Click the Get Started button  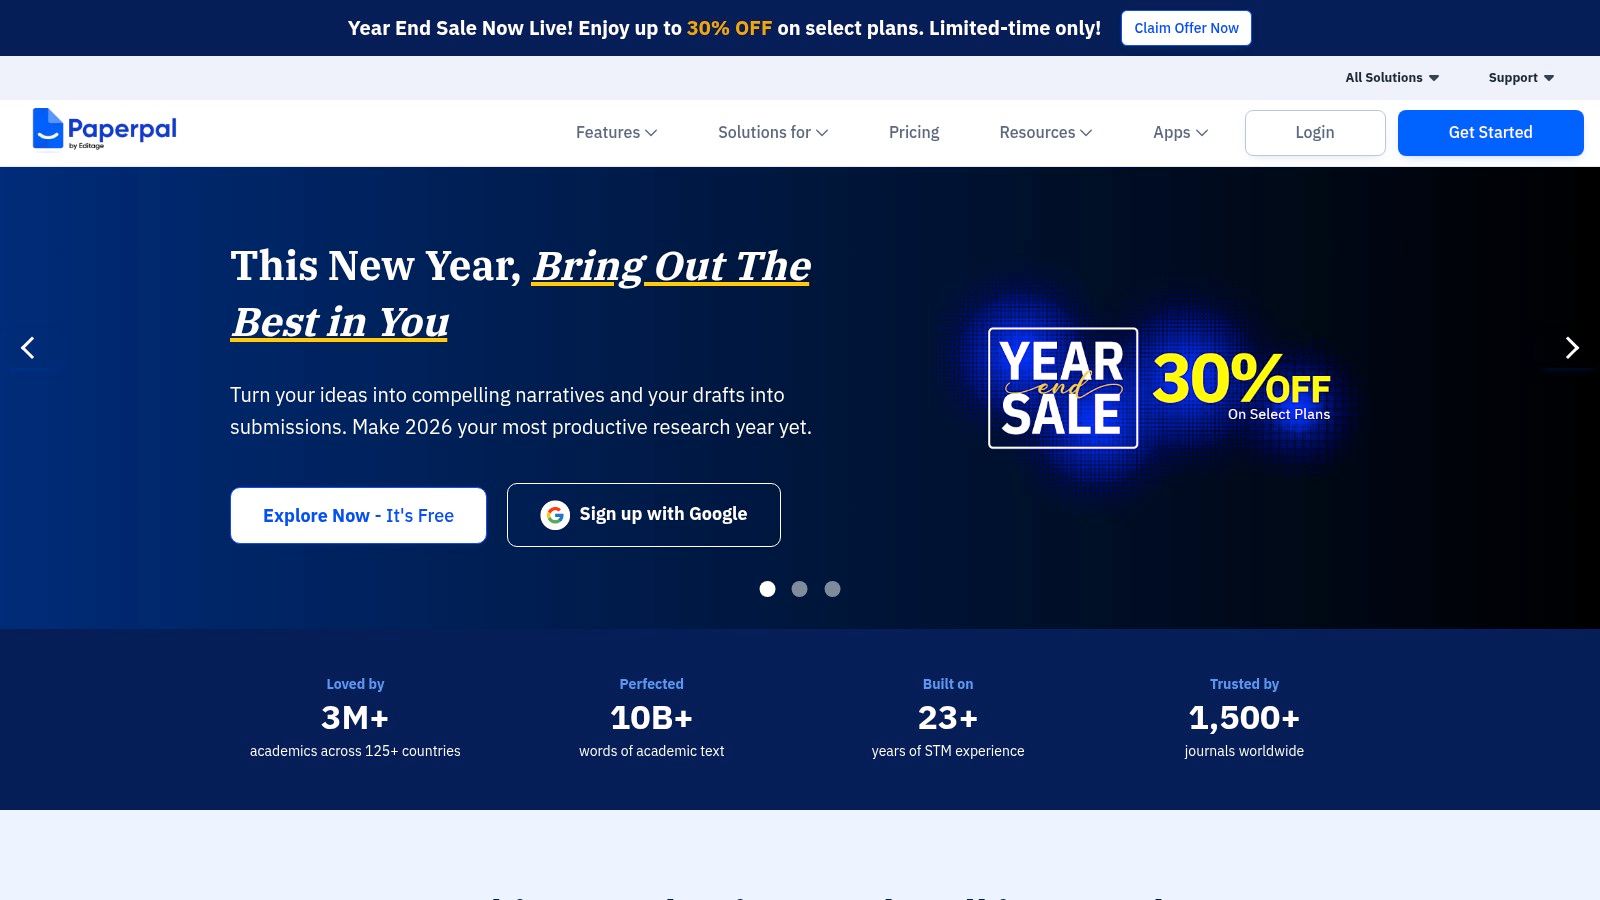tap(1490, 133)
